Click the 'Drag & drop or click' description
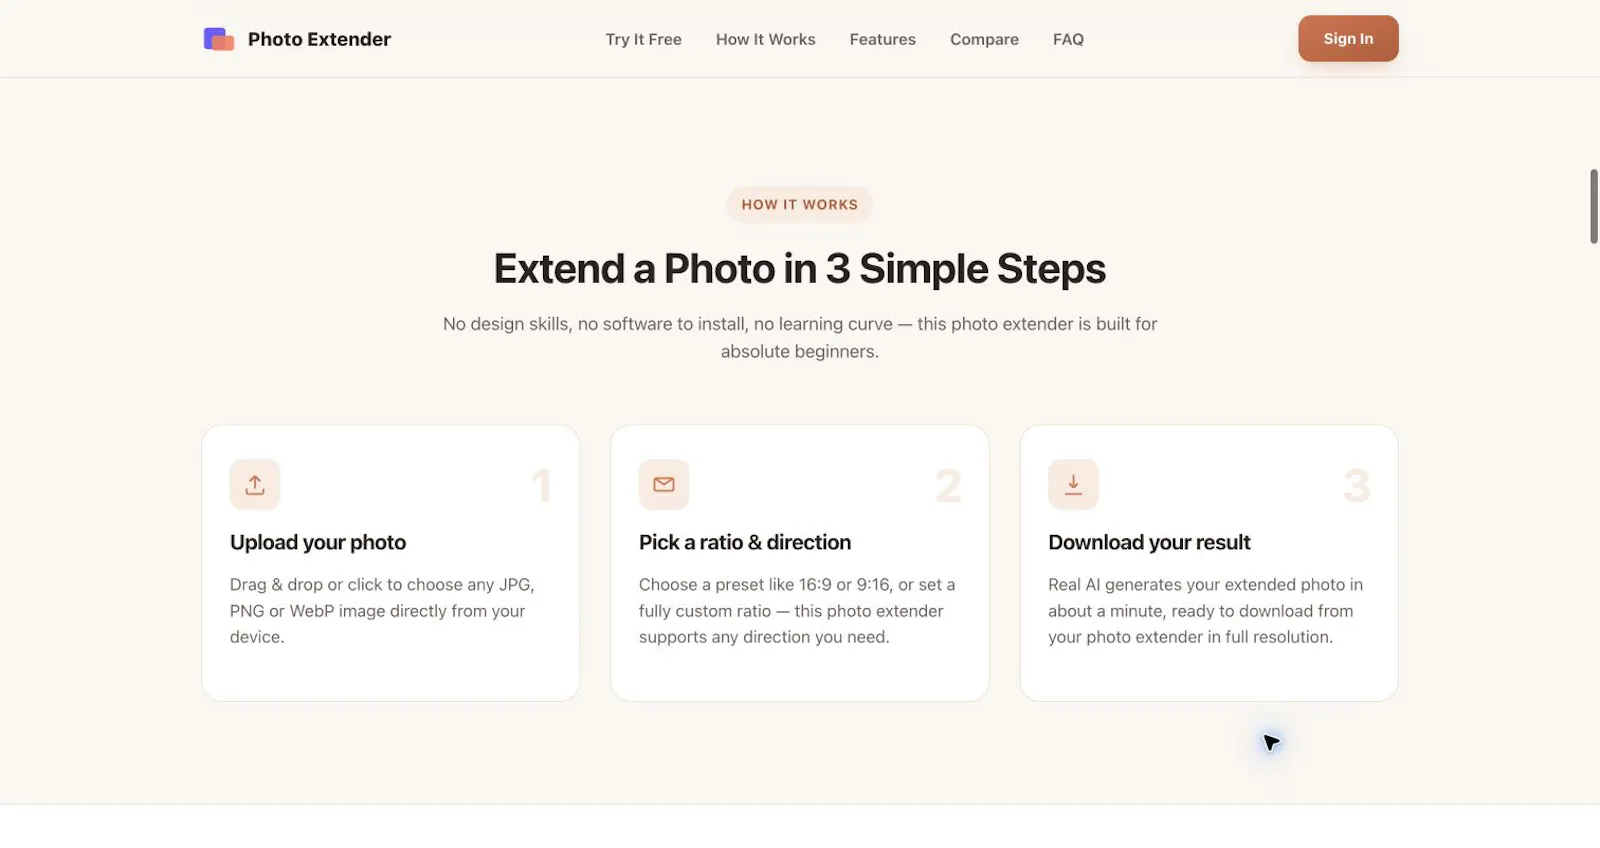1600x848 pixels. point(382,610)
